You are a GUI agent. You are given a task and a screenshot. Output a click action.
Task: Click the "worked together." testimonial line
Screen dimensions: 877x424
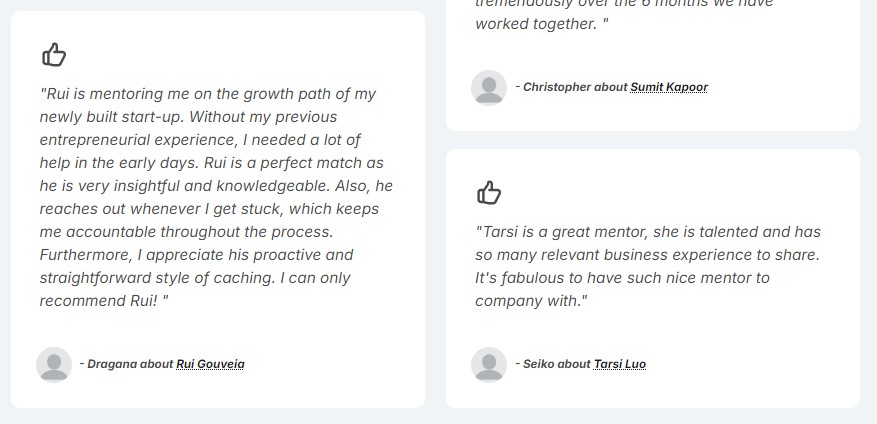(x=541, y=24)
